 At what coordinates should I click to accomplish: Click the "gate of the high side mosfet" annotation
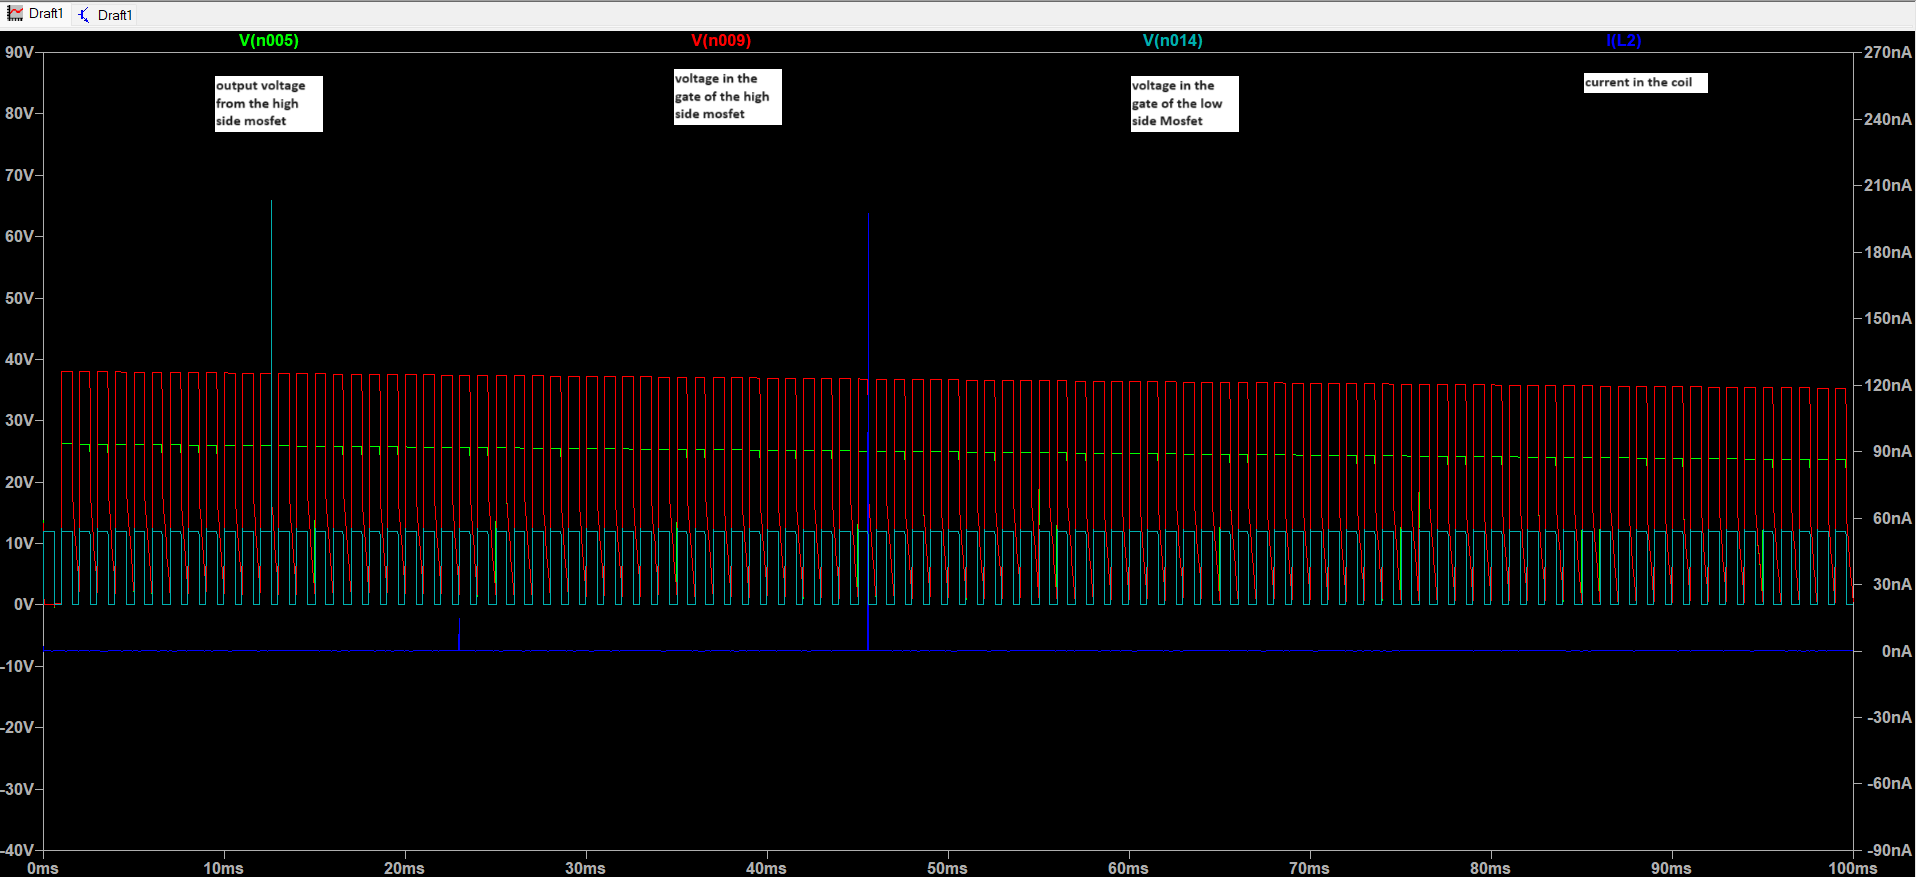[x=727, y=96]
